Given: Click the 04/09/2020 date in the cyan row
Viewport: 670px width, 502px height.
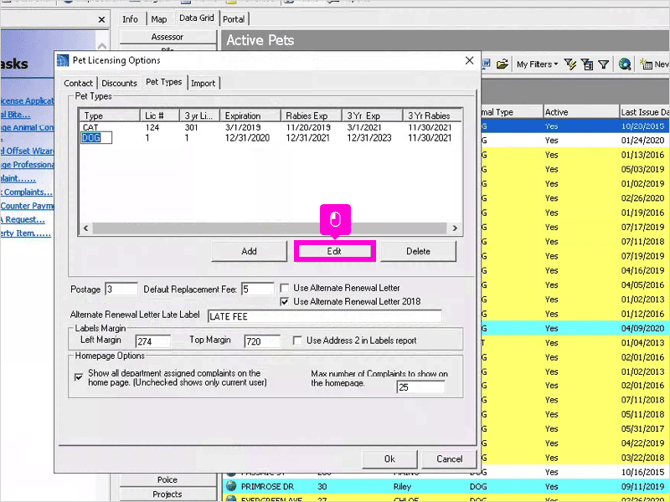Looking at the screenshot, I should point(643,328).
